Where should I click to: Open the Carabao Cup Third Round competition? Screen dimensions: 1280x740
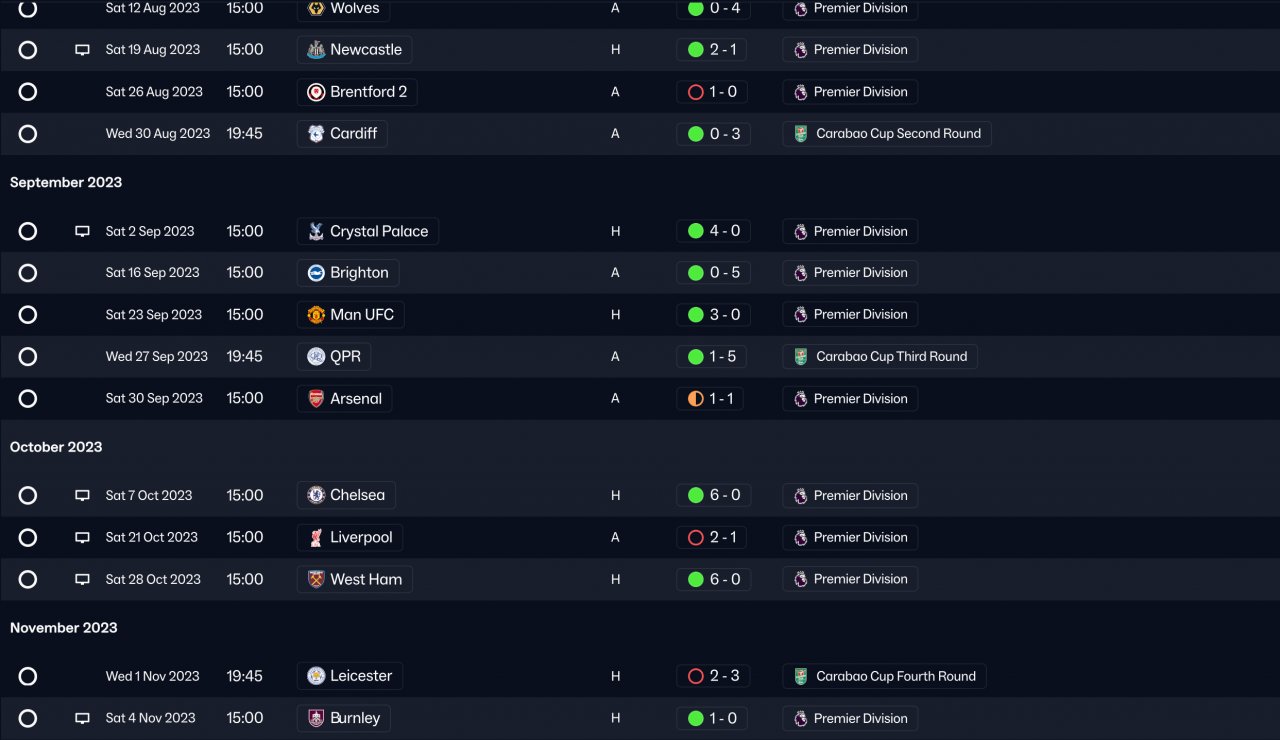890,357
